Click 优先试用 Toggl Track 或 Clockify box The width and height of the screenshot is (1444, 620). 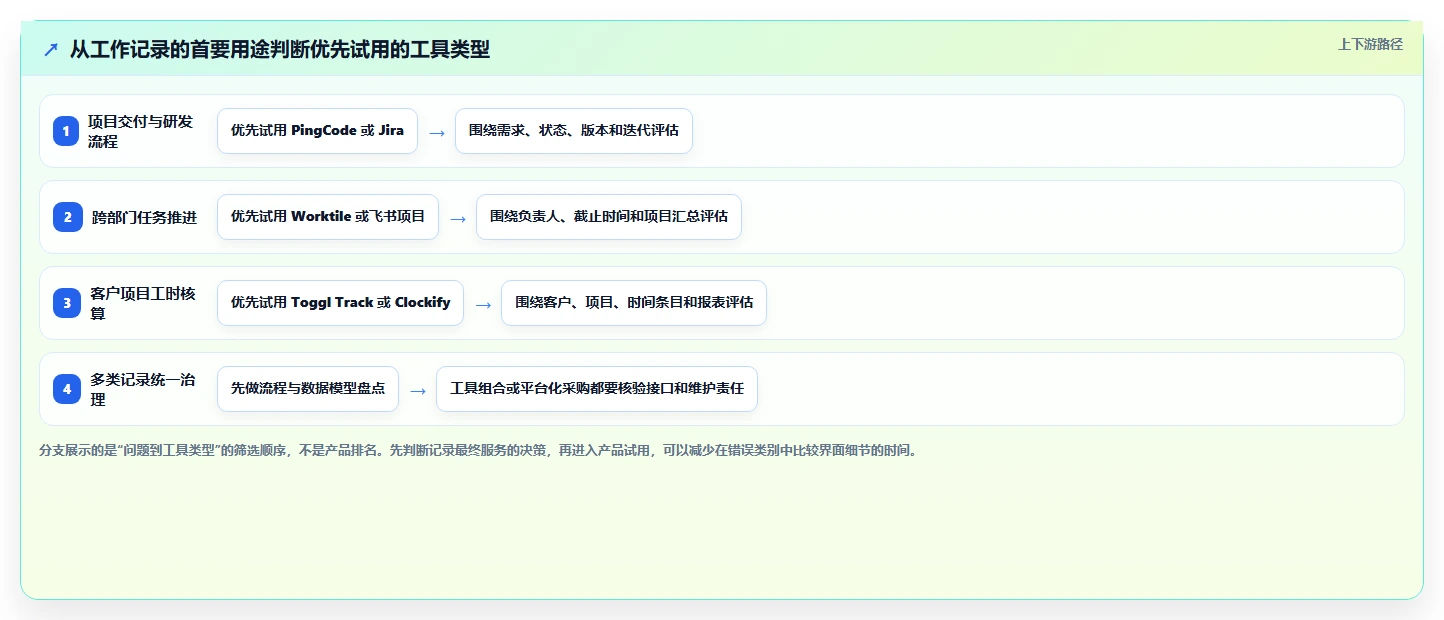340,303
